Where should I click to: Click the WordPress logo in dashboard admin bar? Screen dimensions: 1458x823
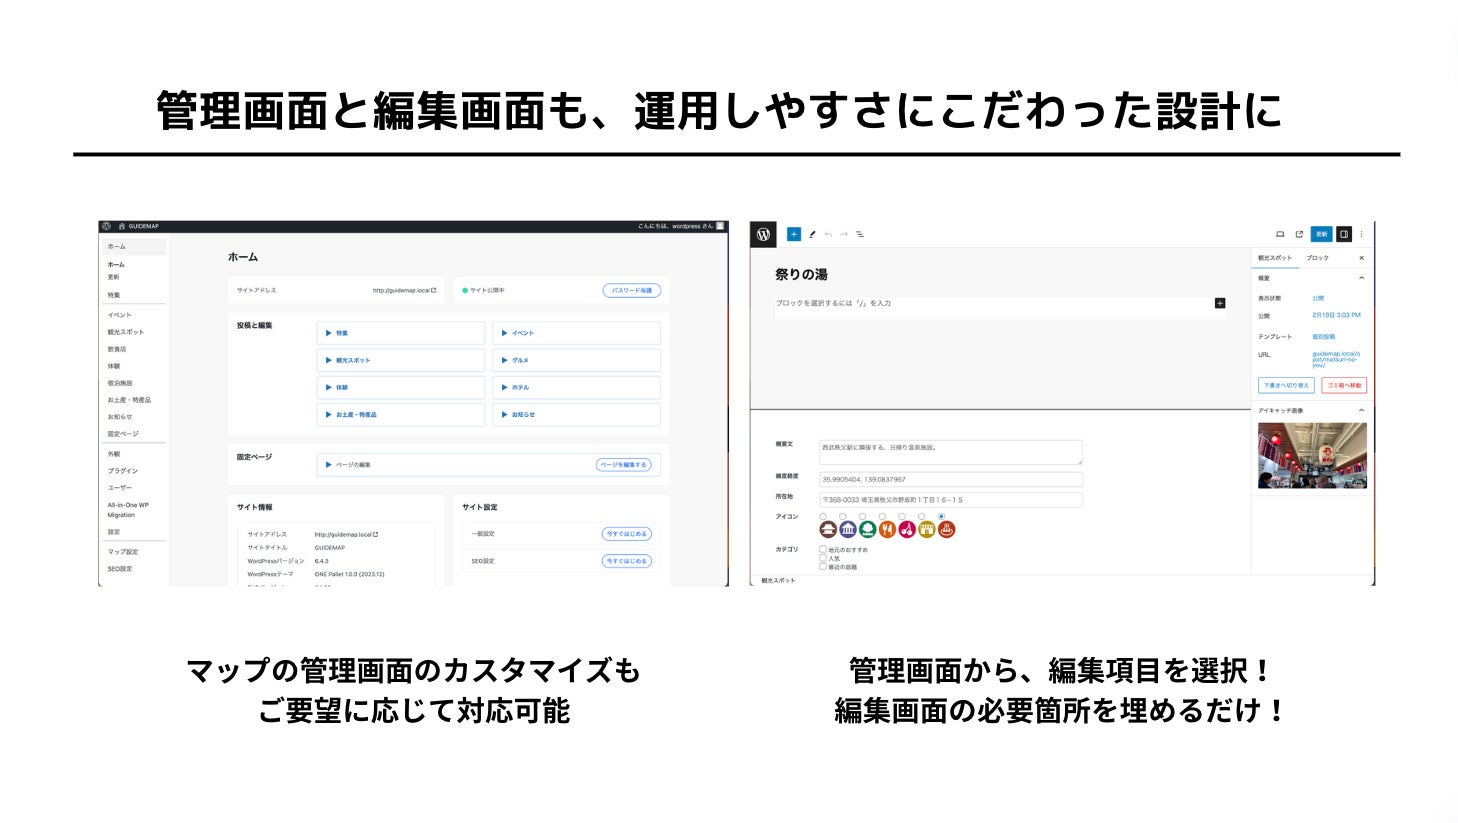pos(107,226)
